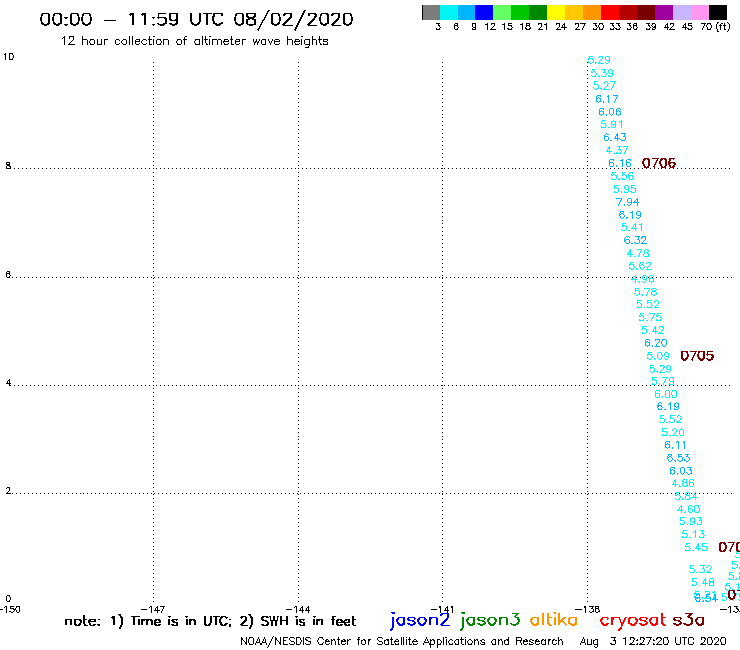Click the jason2 satellite label
This screenshot has height=650, width=740.
420,620
